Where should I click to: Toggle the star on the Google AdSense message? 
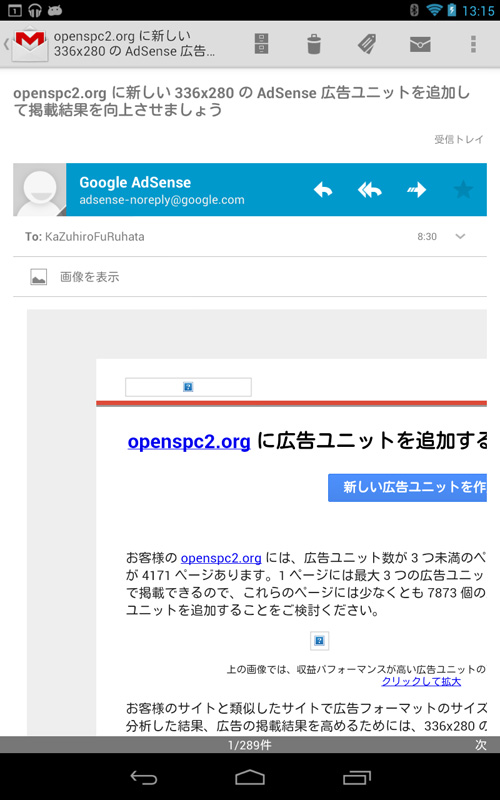463,190
